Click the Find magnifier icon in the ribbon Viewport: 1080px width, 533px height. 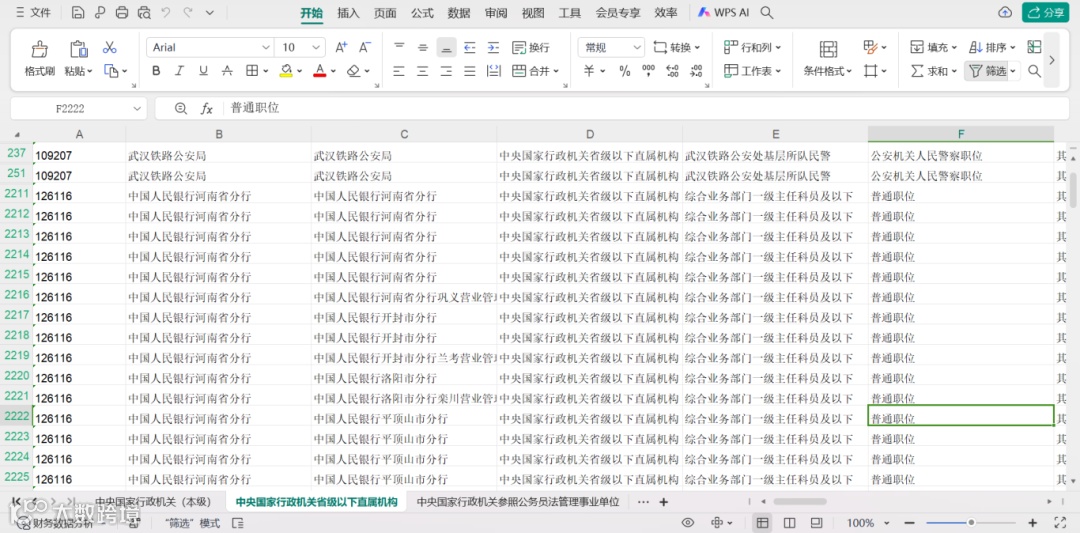point(1034,71)
